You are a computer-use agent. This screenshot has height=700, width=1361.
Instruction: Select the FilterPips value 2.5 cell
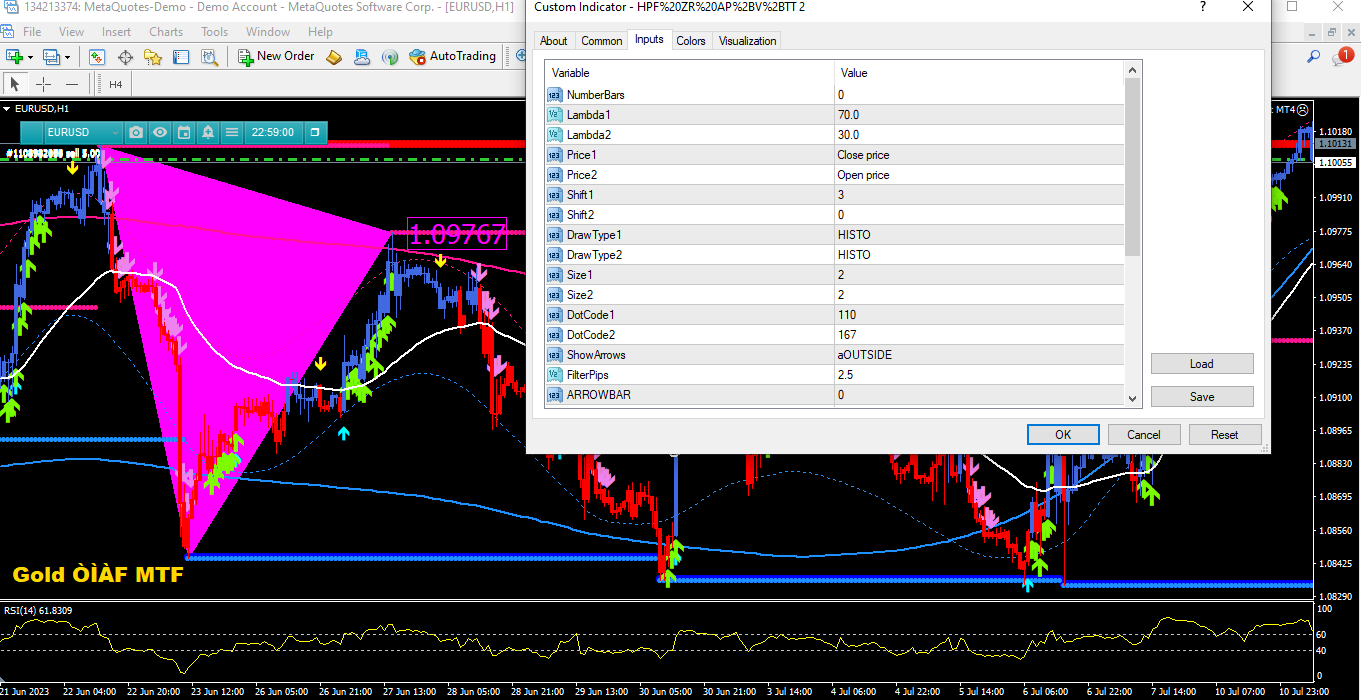(x=979, y=375)
